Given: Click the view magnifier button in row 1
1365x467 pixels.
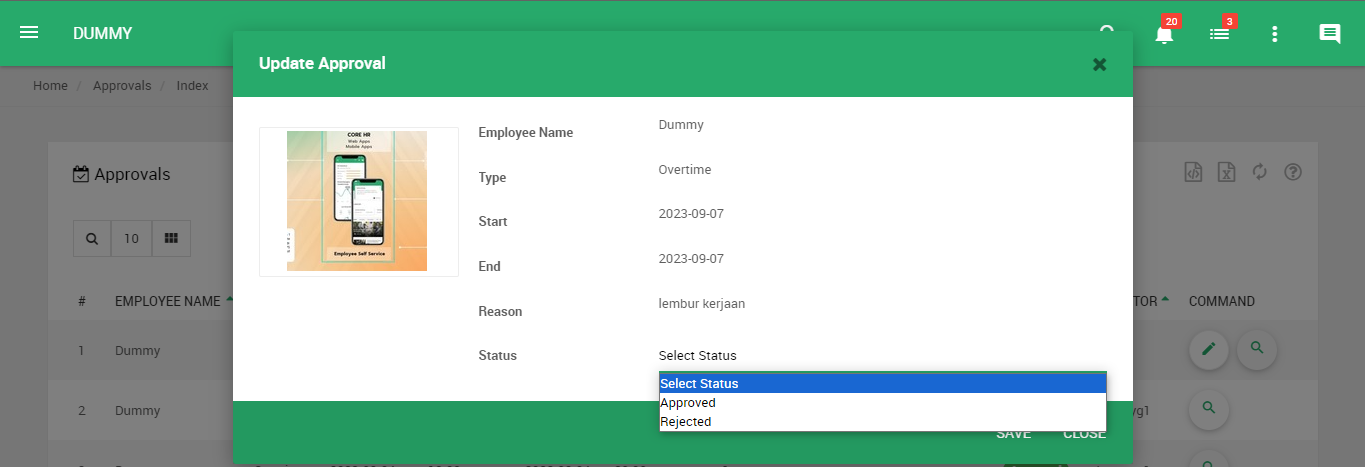Looking at the screenshot, I should [1257, 349].
